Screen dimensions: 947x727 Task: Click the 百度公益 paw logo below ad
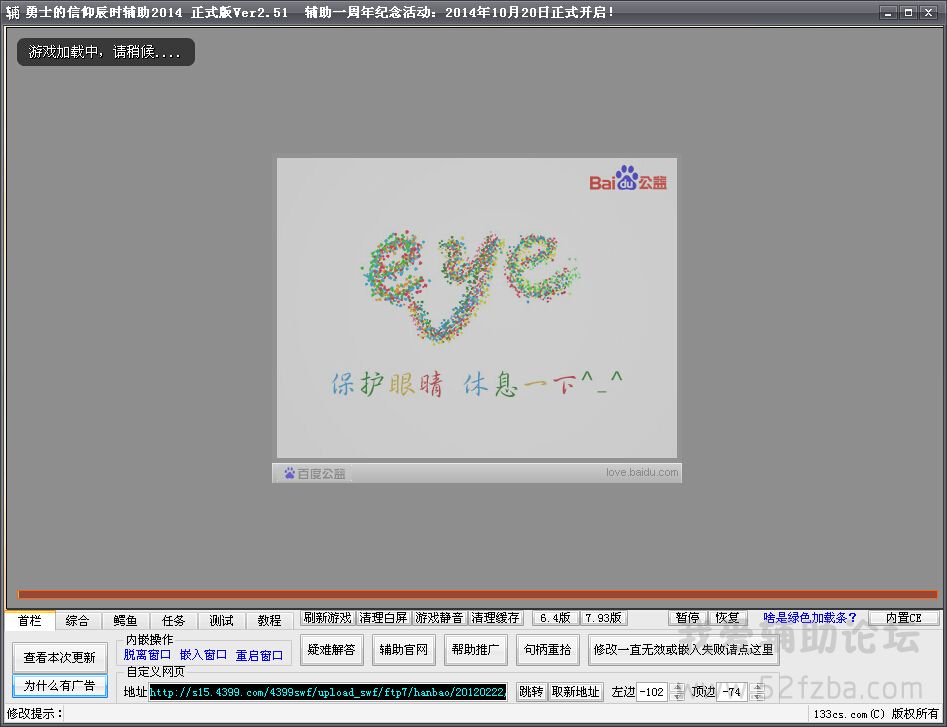315,473
